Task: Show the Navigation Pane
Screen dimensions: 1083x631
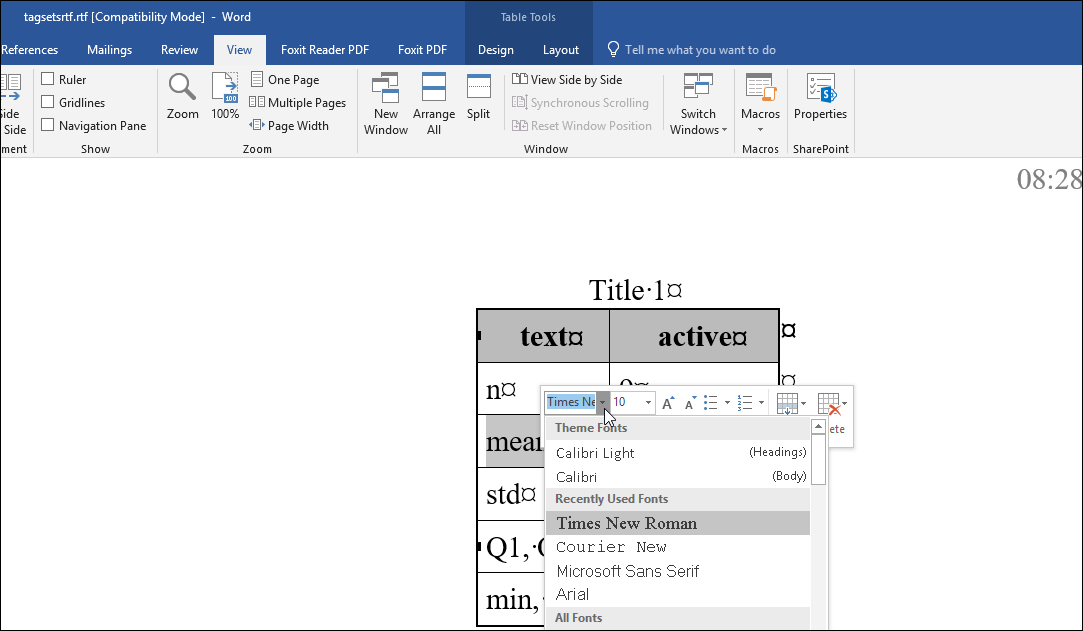Action: 47,124
